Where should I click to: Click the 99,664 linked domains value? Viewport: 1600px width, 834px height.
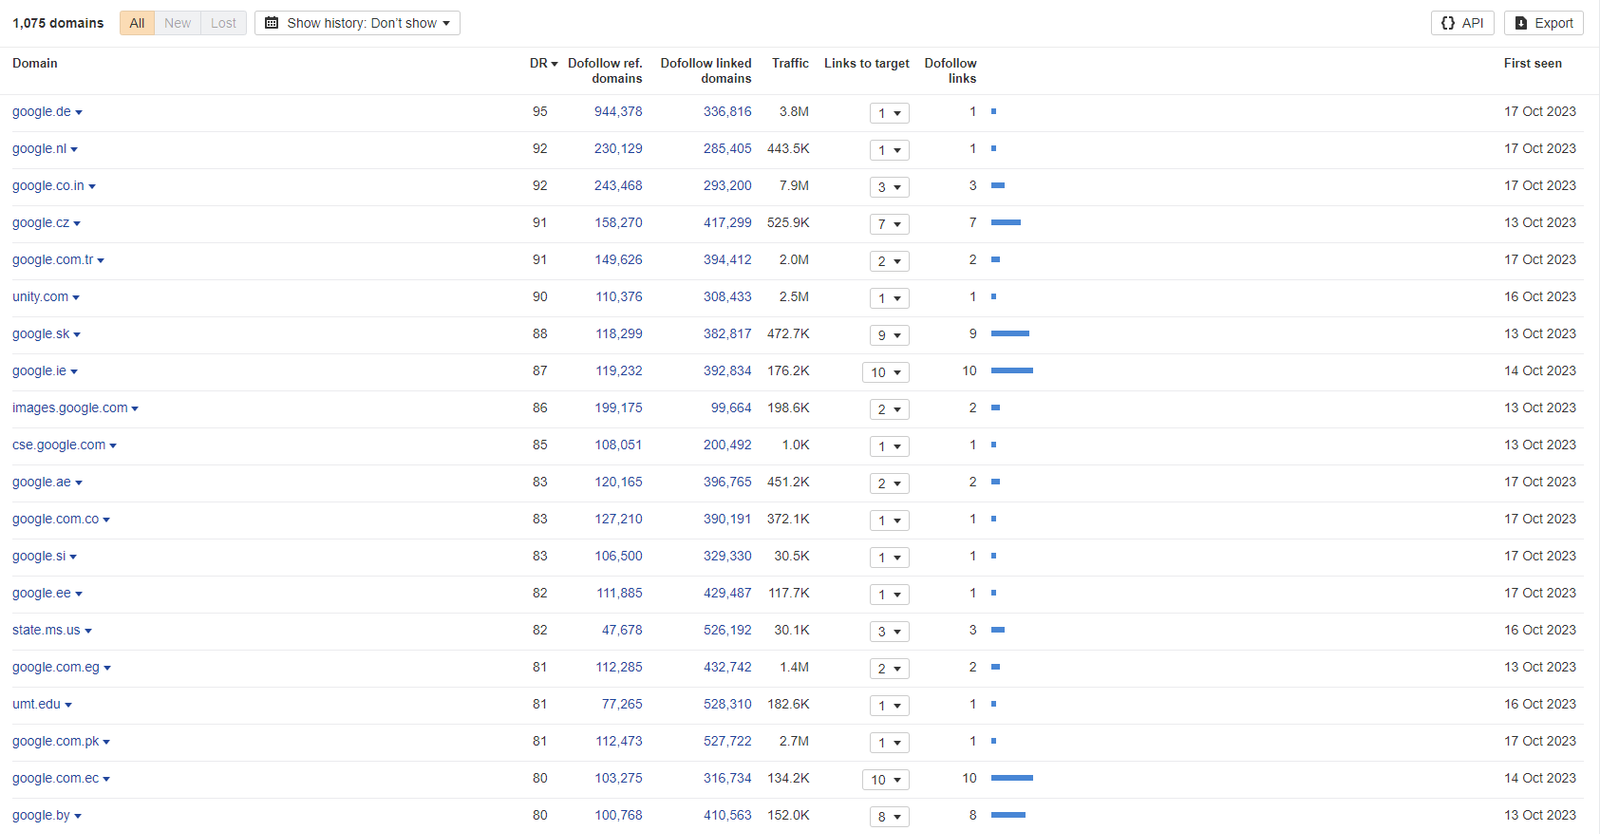click(731, 408)
